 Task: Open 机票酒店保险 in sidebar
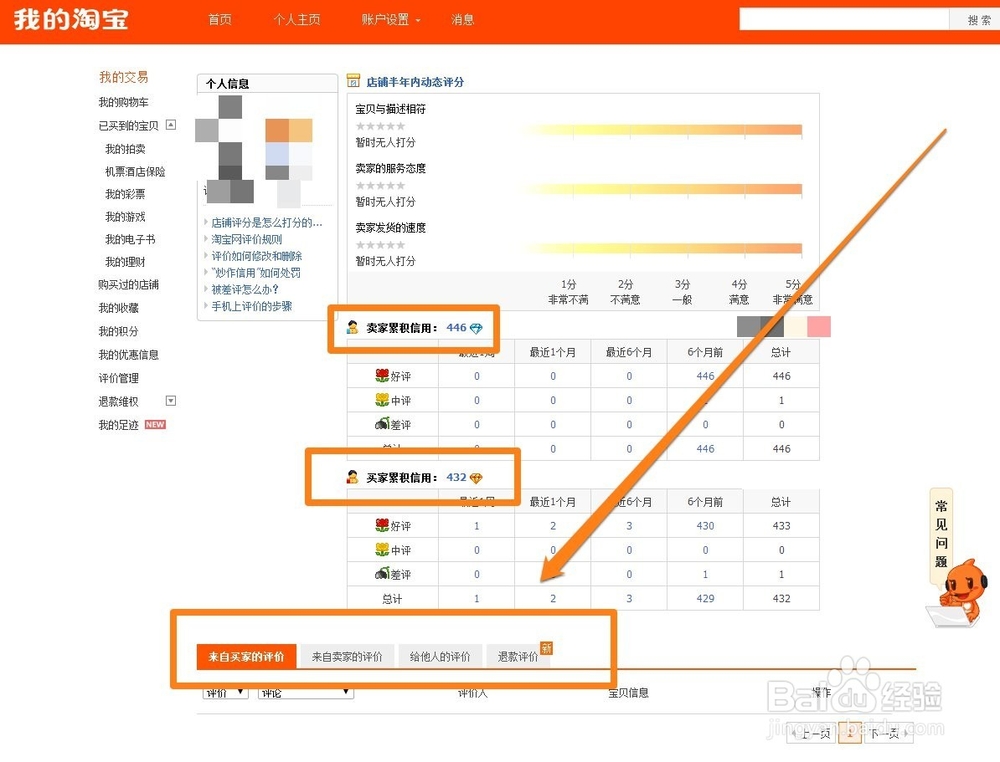tap(135, 172)
